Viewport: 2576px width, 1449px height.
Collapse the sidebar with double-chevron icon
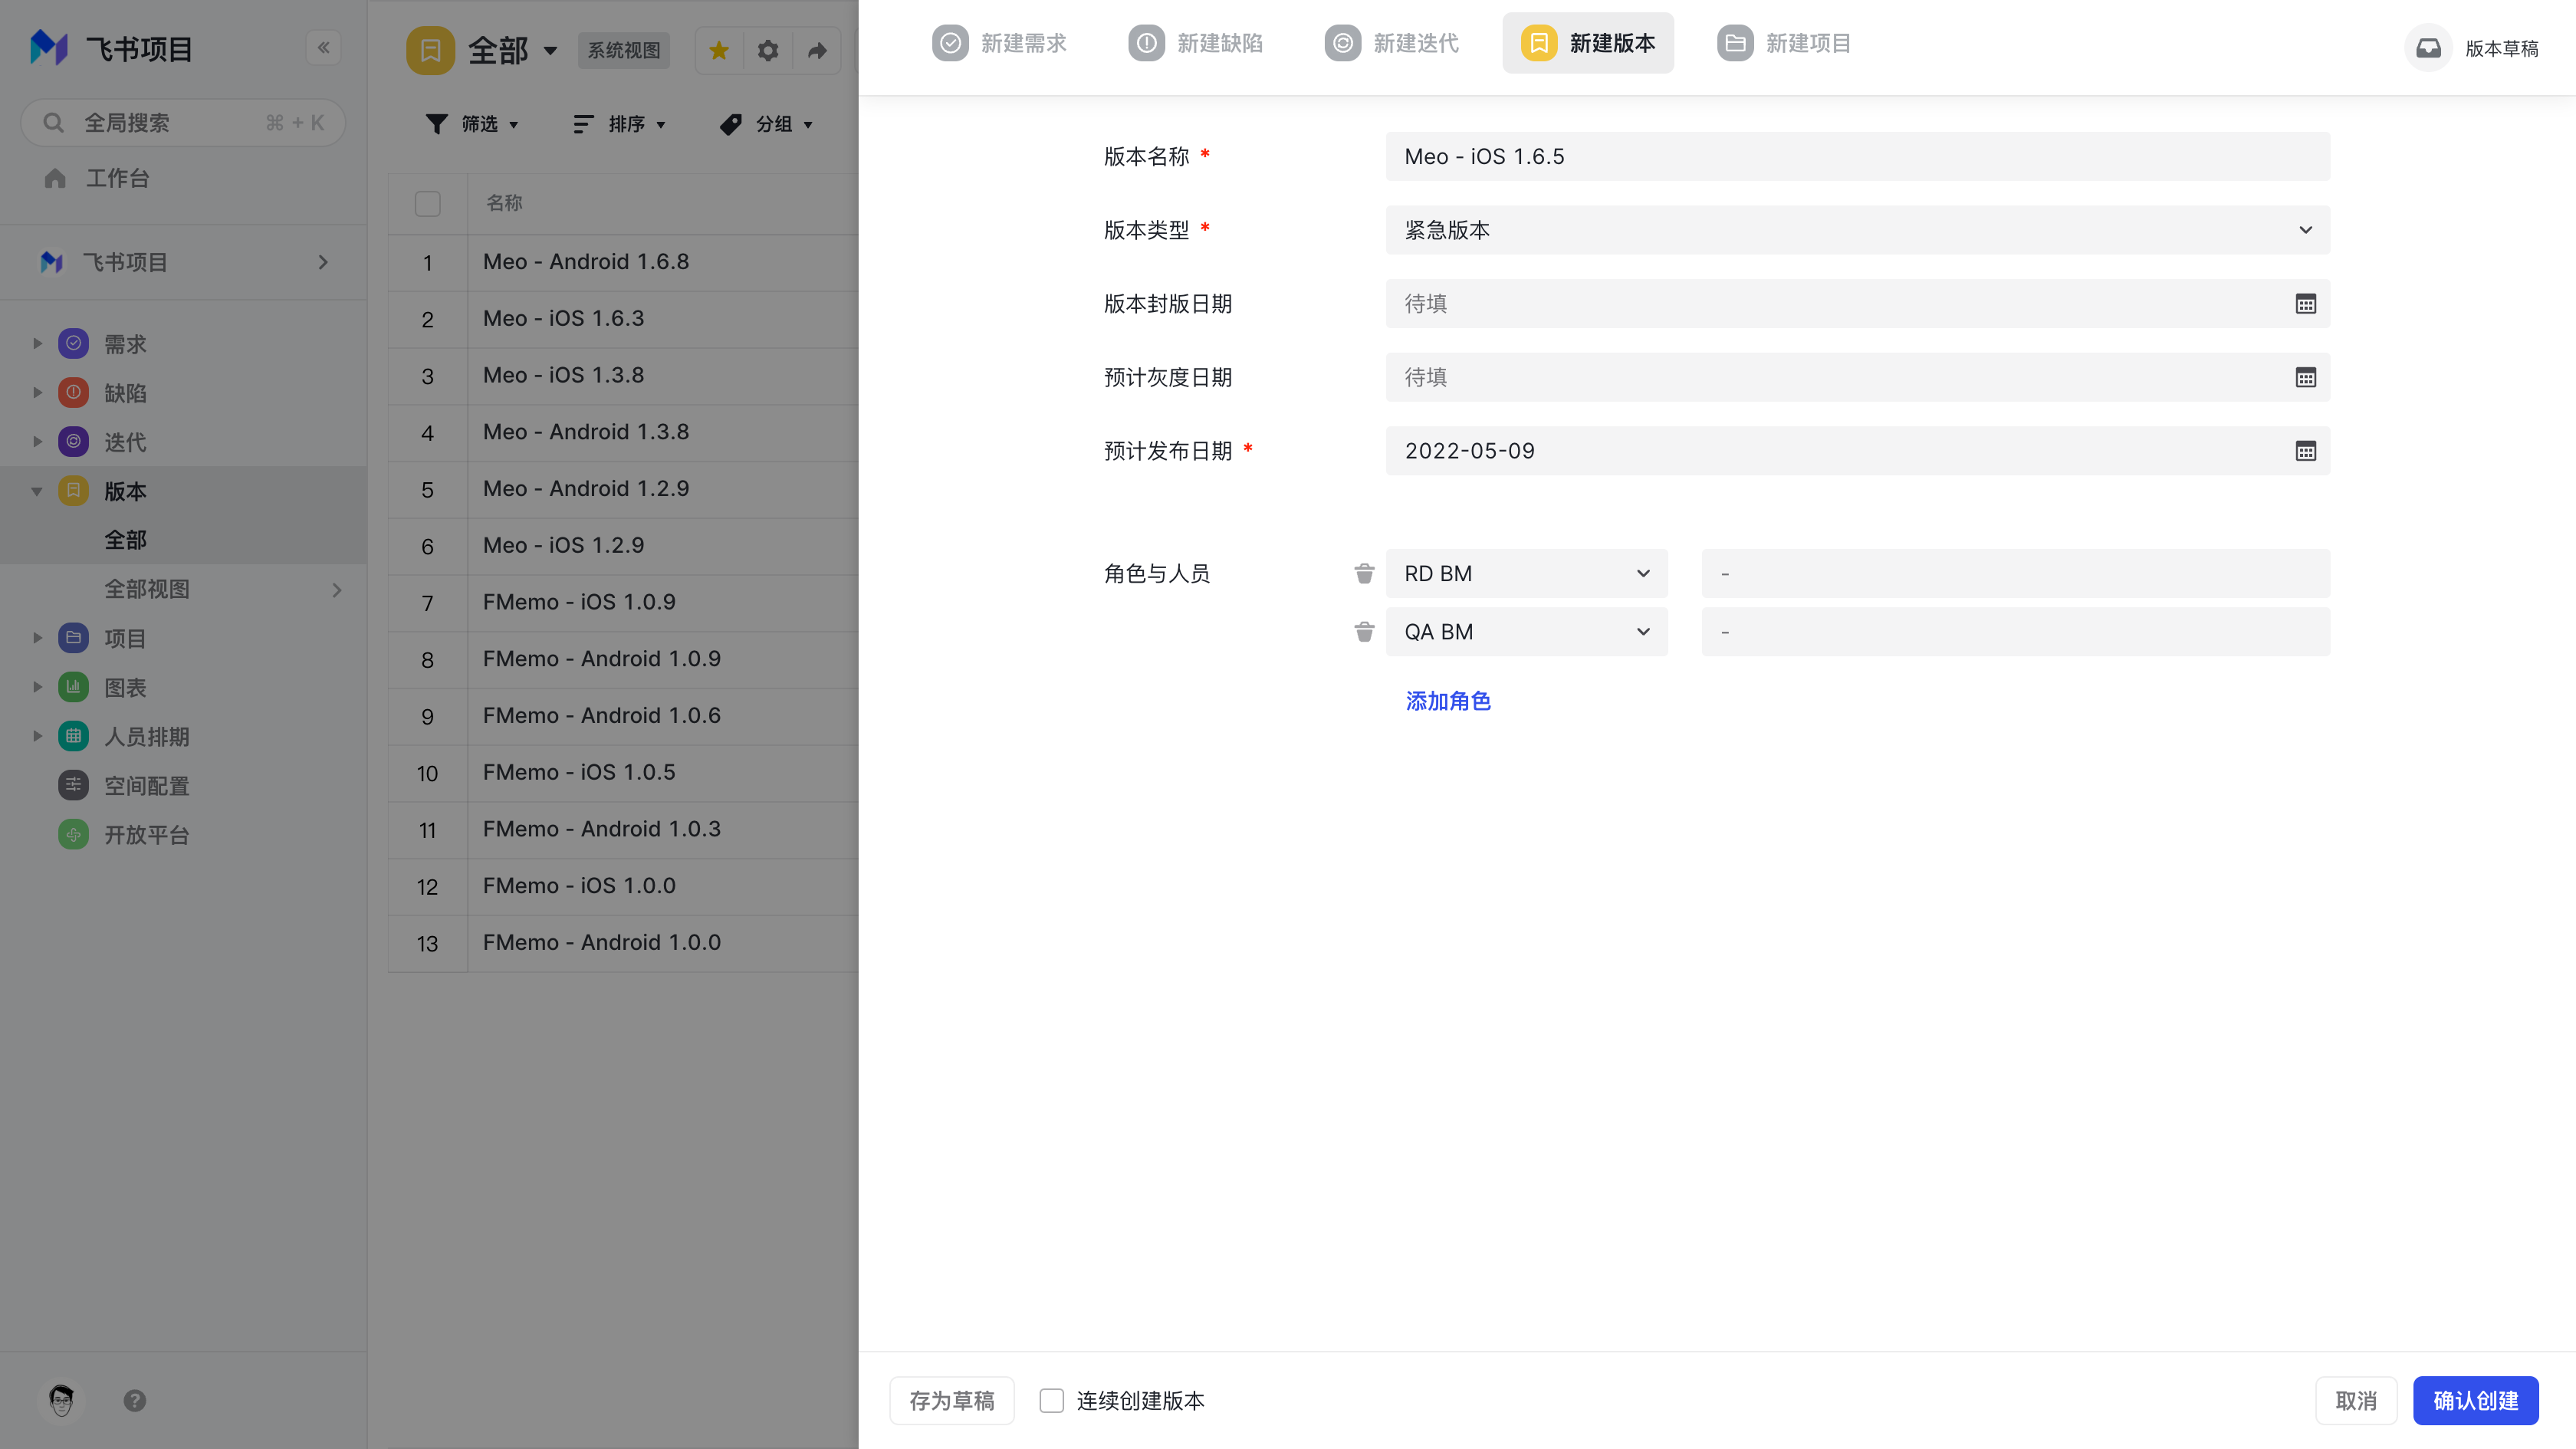point(323,47)
